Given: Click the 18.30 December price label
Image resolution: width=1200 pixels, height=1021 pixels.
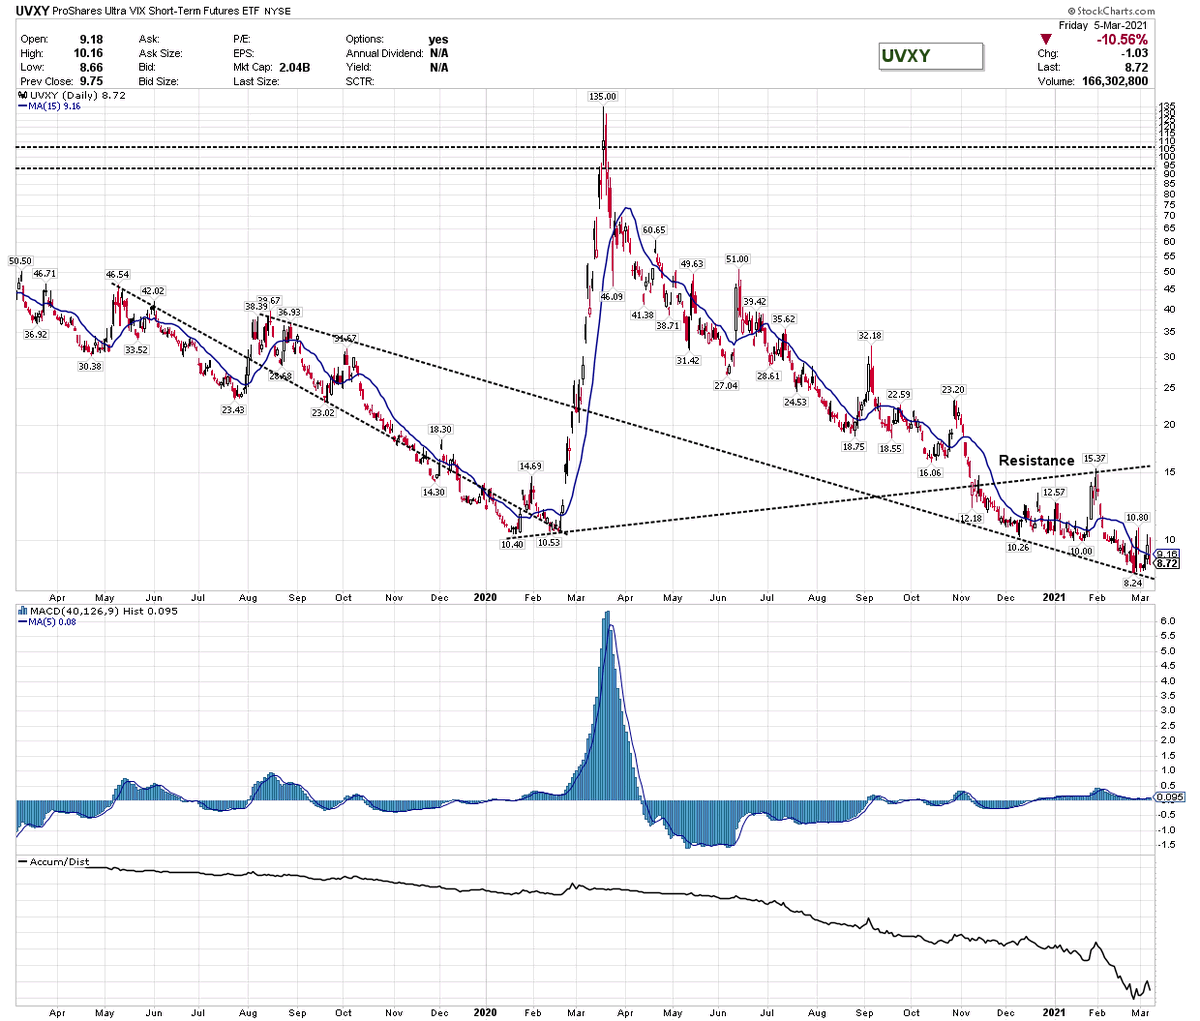Looking at the screenshot, I should [441, 429].
